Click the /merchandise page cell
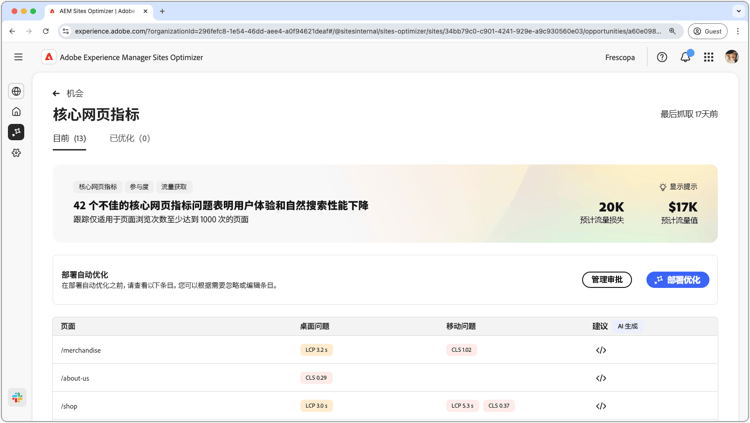This screenshot has width=750, height=423. click(81, 350)
